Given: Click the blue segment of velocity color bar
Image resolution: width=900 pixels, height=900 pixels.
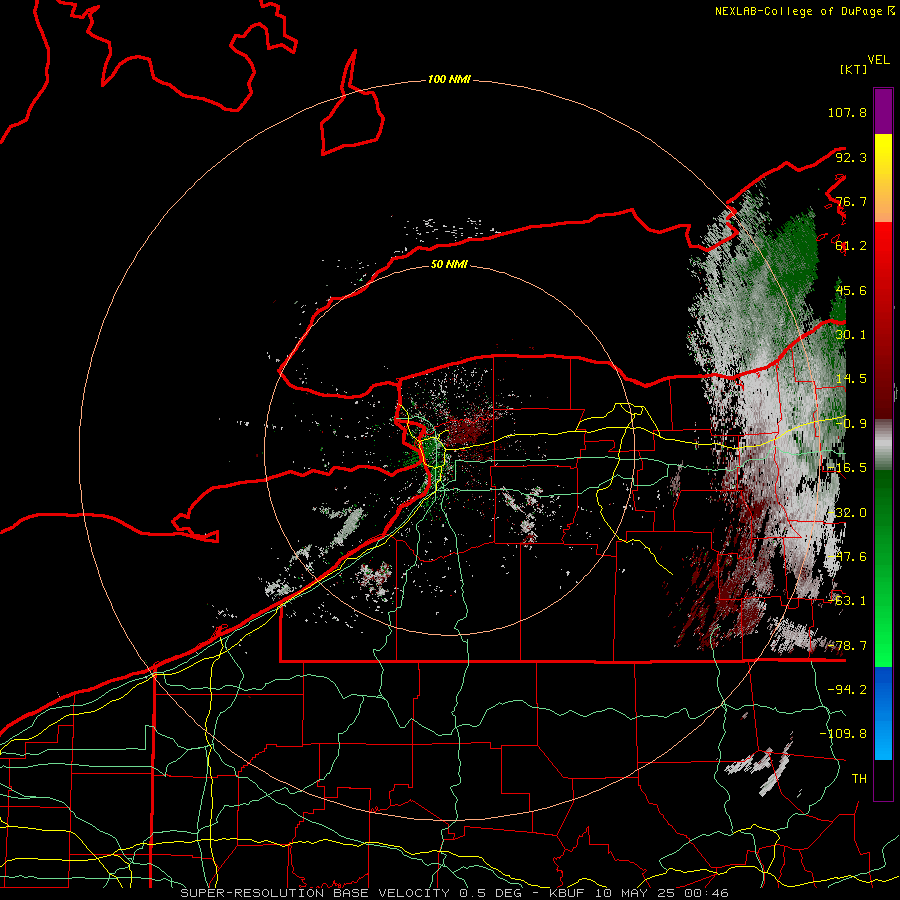Looking at the screenshot, I should 883,713.
